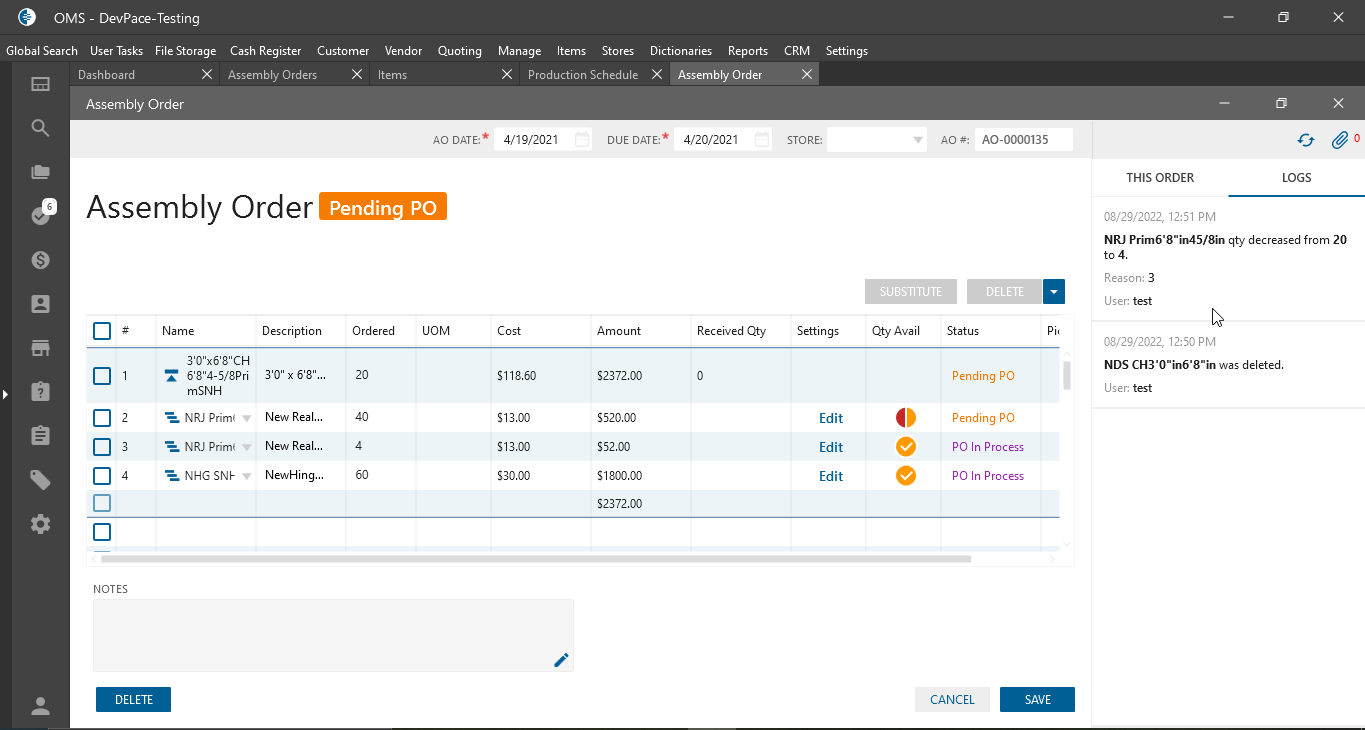Switch to the This Order tab

(x=1160, y=177)
